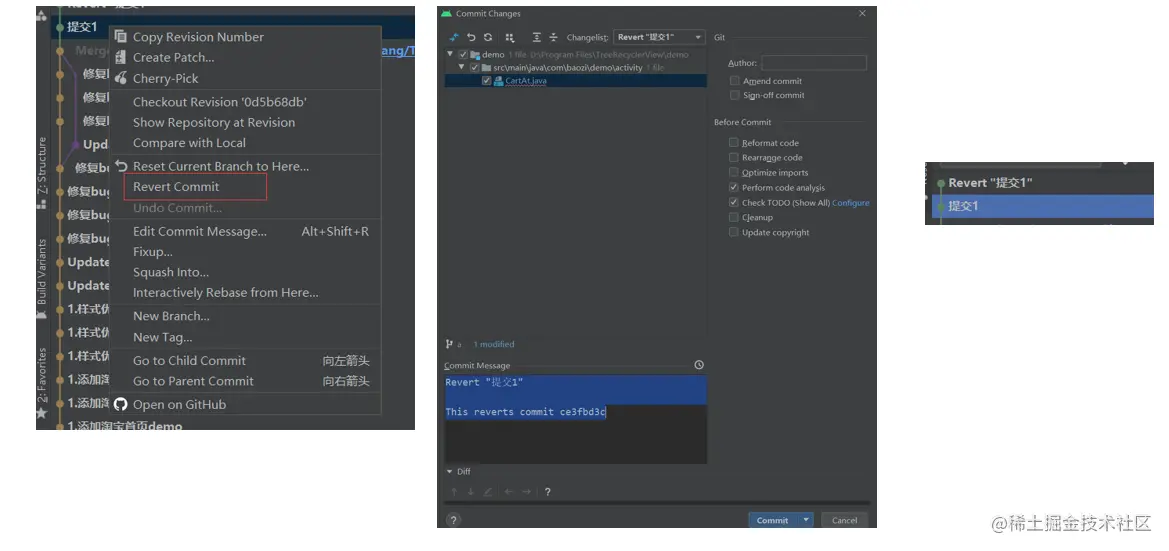Click the 1 modified link
1169x551 pixels.
click(494, 344)
